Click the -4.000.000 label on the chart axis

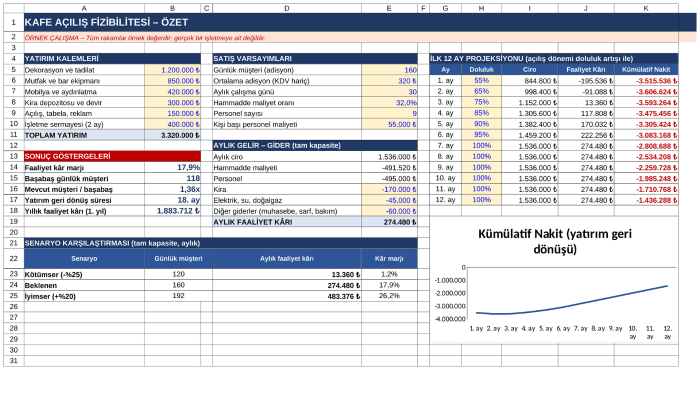[x=450, y=319]
